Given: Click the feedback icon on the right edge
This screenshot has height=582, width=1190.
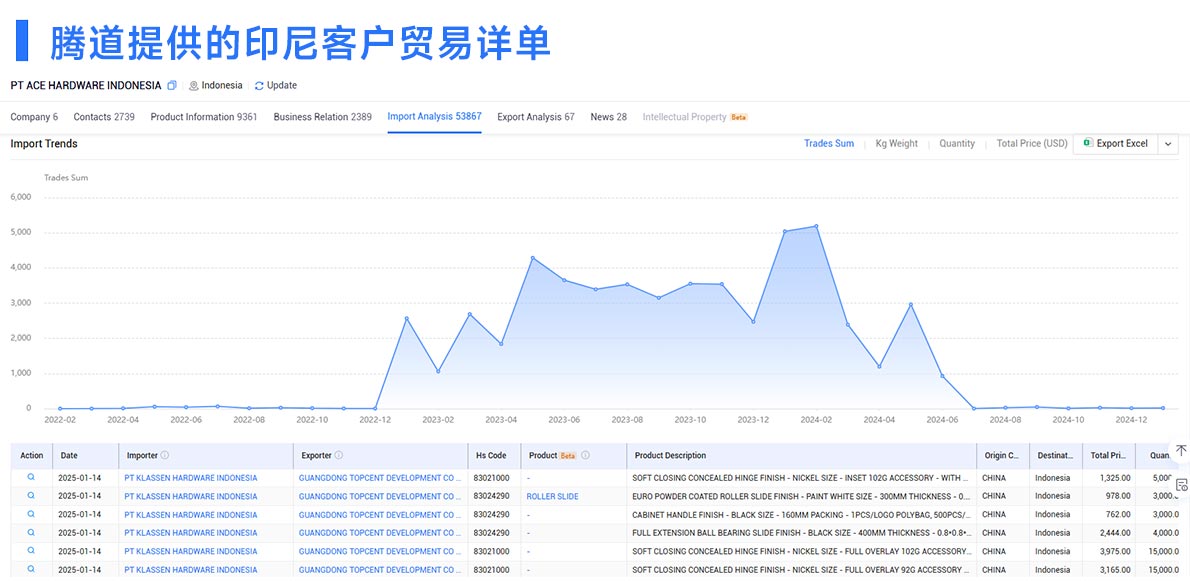Looking at the screenshot, I should click(x=1181, y=484).
